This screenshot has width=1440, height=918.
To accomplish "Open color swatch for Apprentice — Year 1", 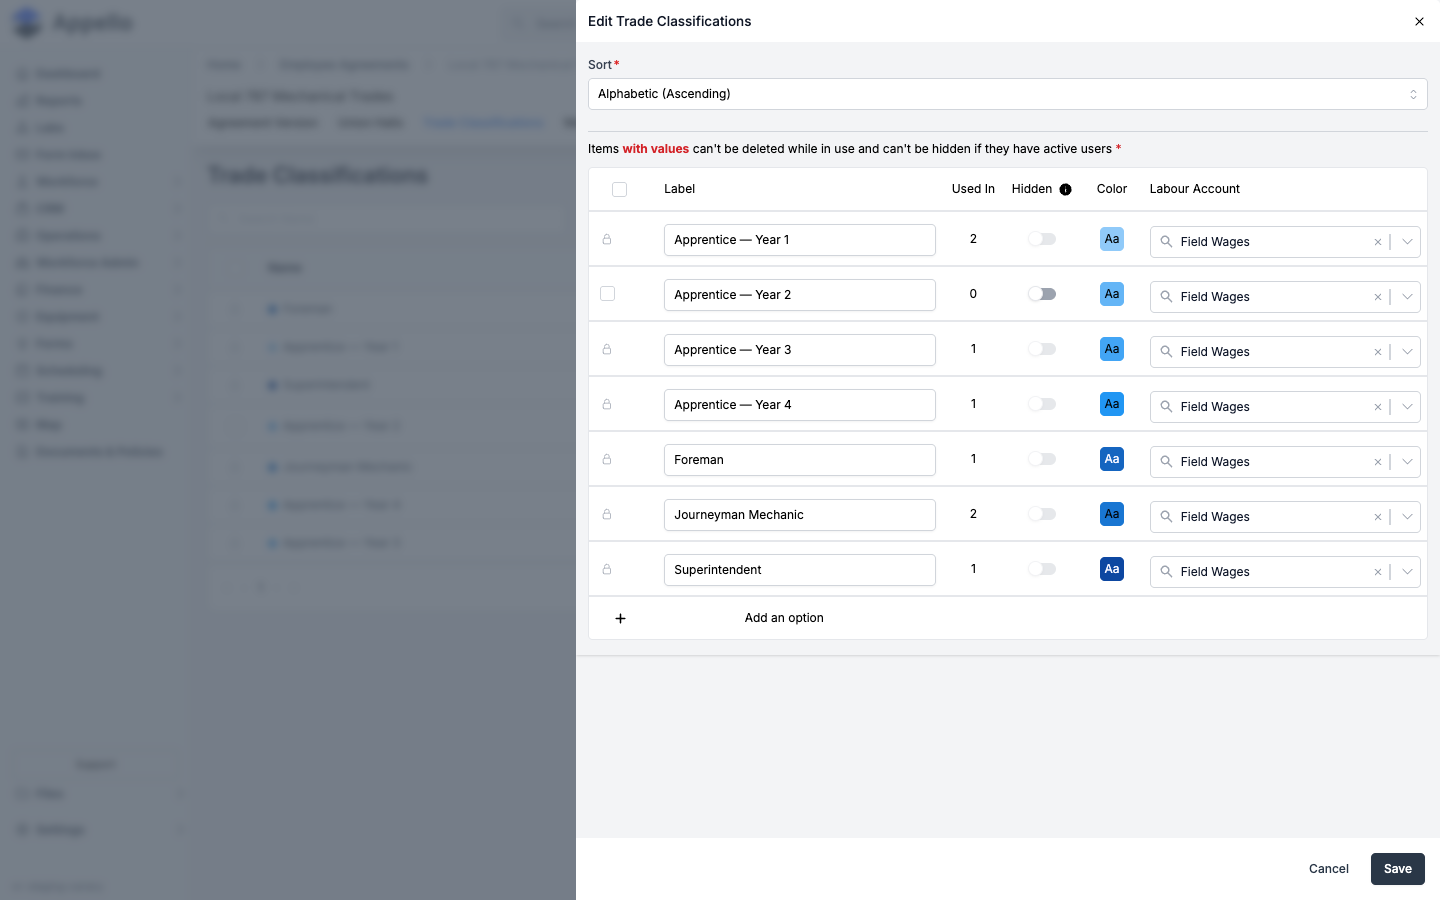I will point(1112,239).
